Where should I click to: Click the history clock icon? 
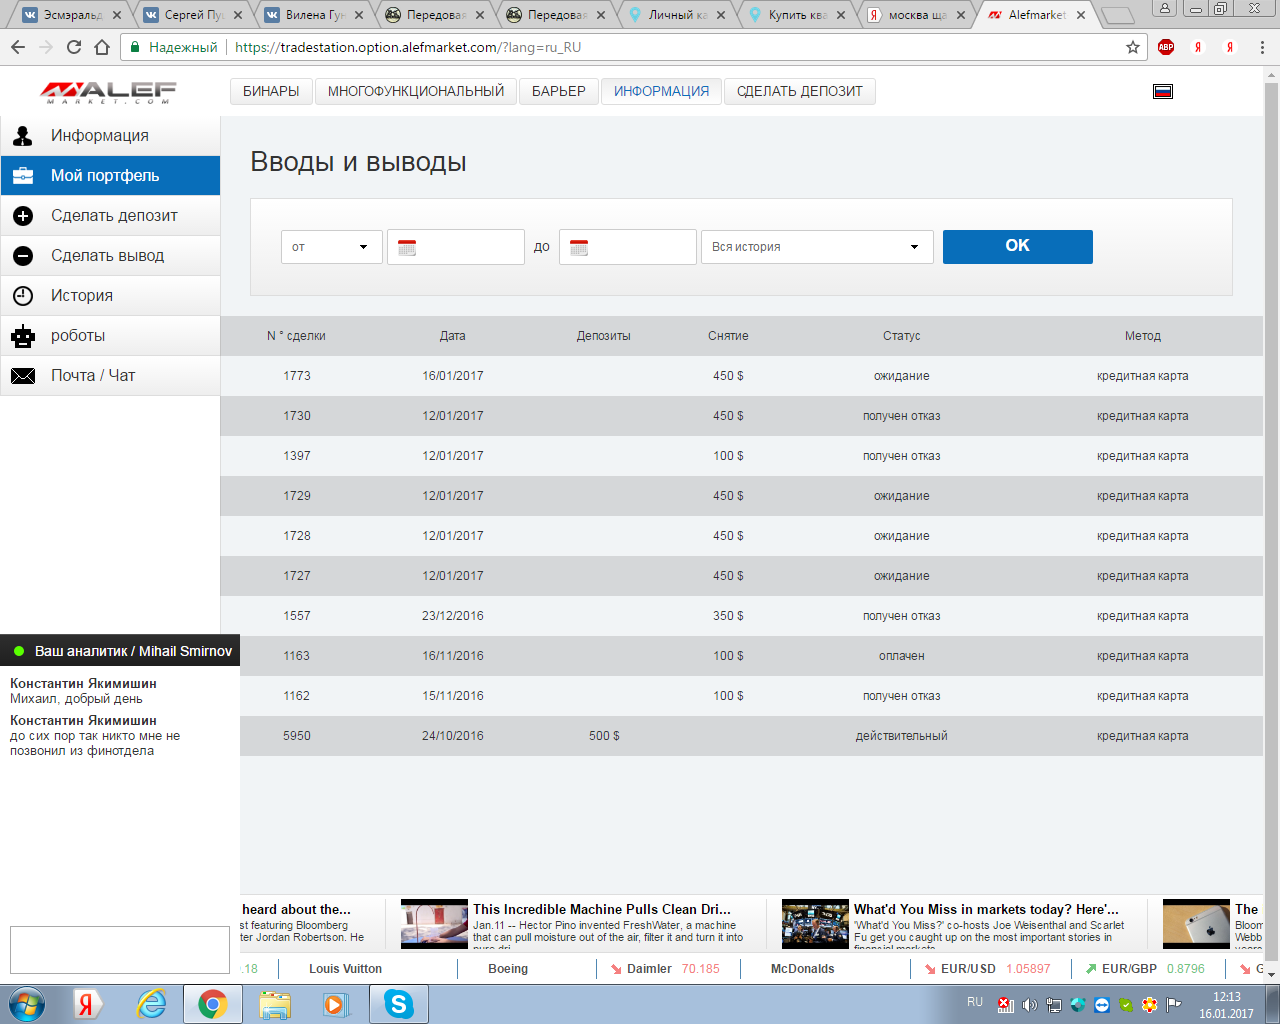[23, 296]
